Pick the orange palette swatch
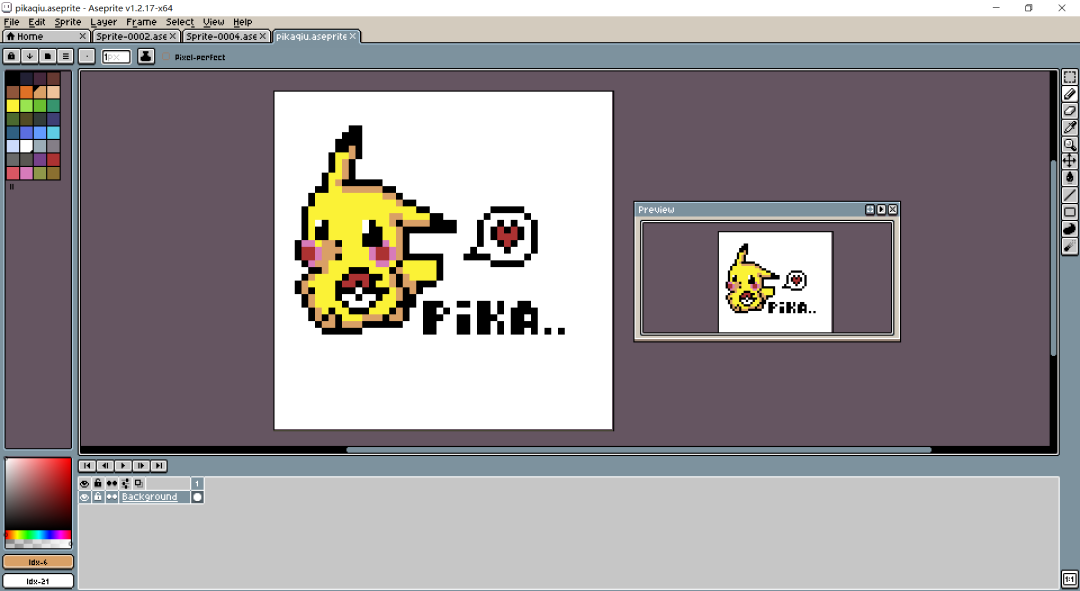This screenshot has width=1080, height=591. pyautogui.click(x=26, y=92)
